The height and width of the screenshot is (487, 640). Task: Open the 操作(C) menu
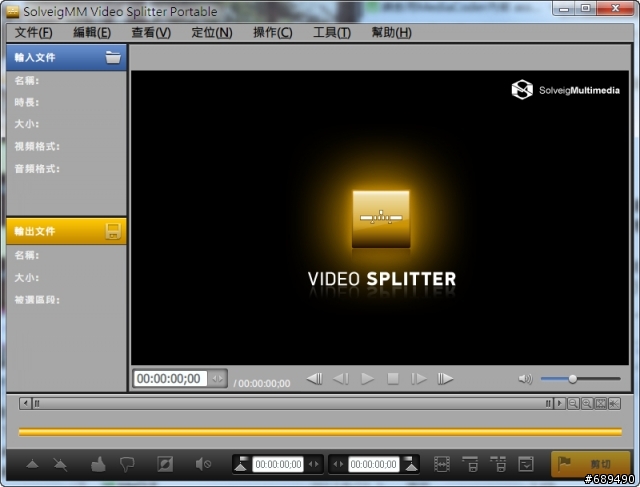273,32
